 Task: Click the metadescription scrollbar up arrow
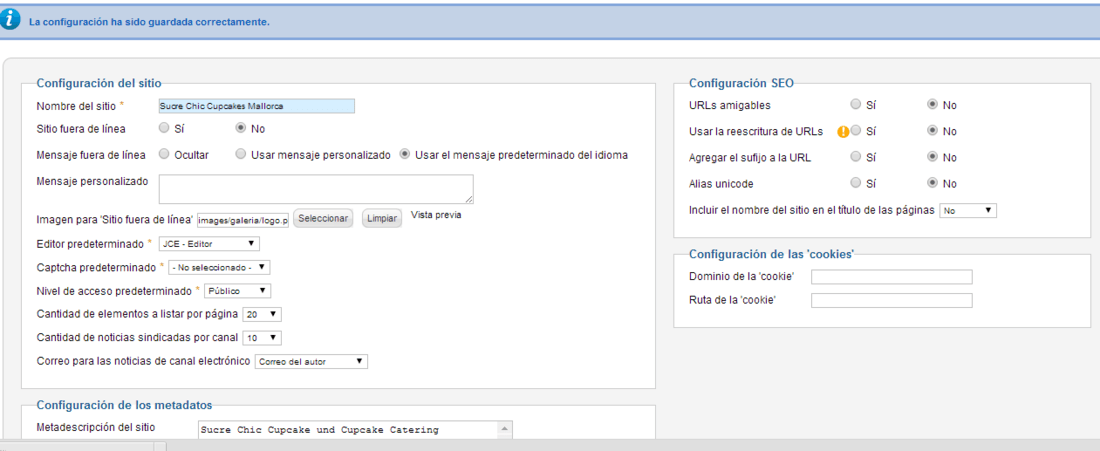tap(506, 428)
